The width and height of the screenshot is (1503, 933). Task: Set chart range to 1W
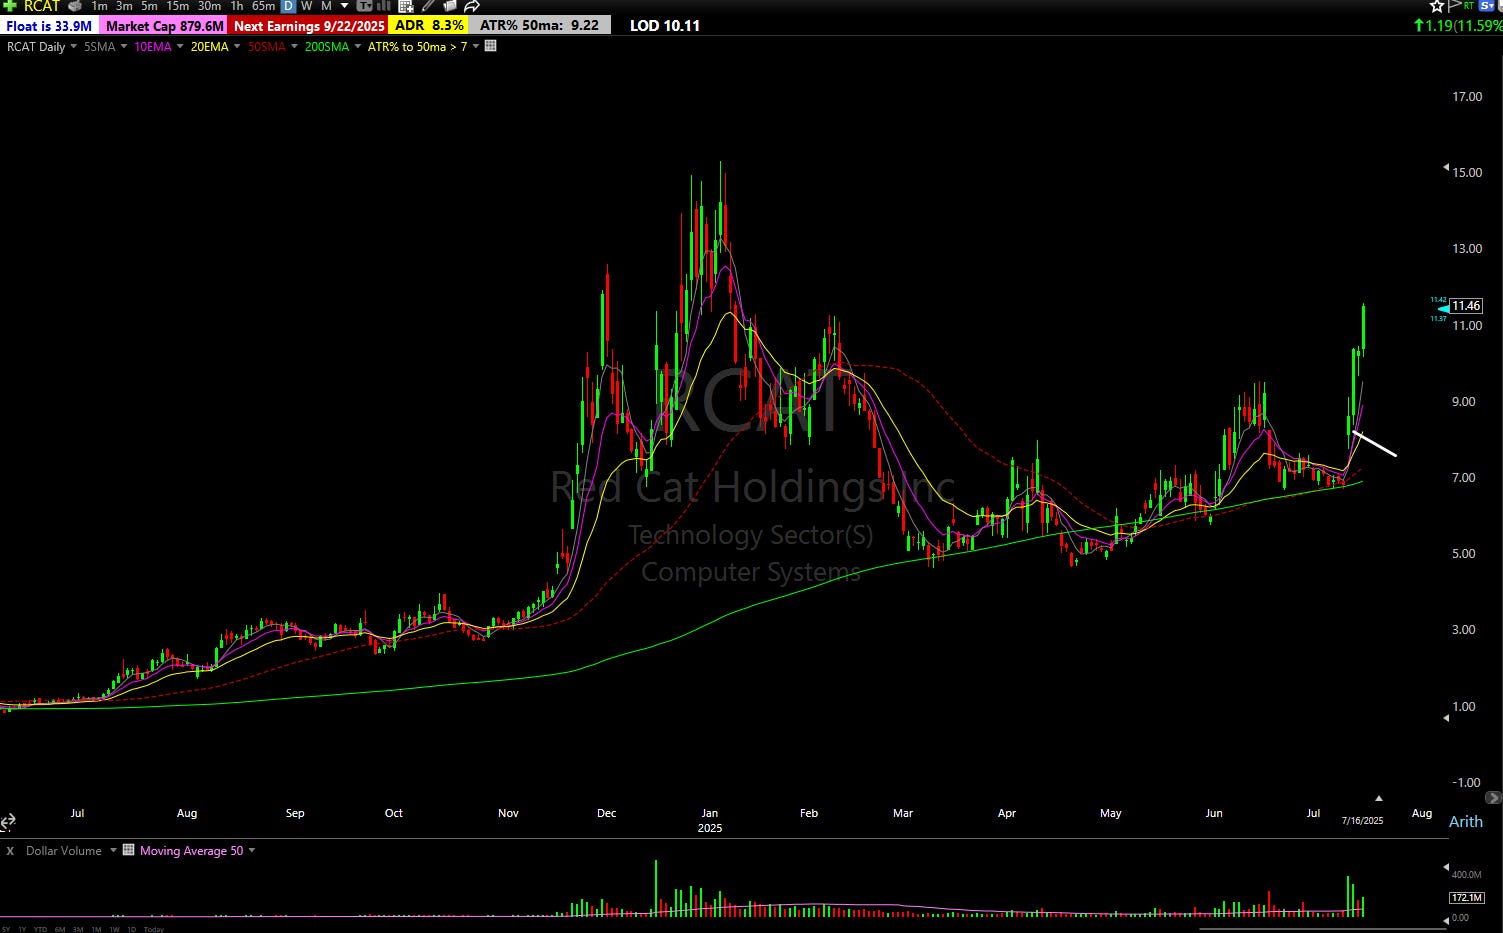coord(115,929)
